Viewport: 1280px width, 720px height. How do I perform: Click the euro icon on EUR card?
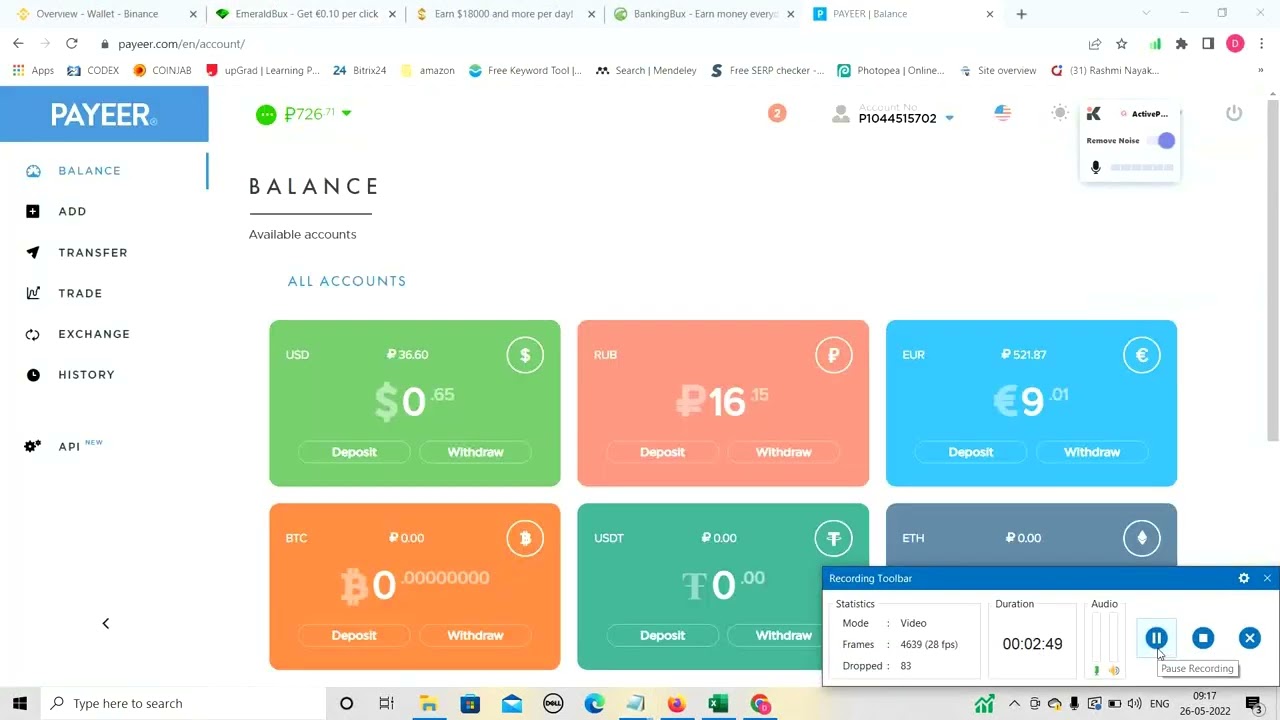click(1141, 355)
